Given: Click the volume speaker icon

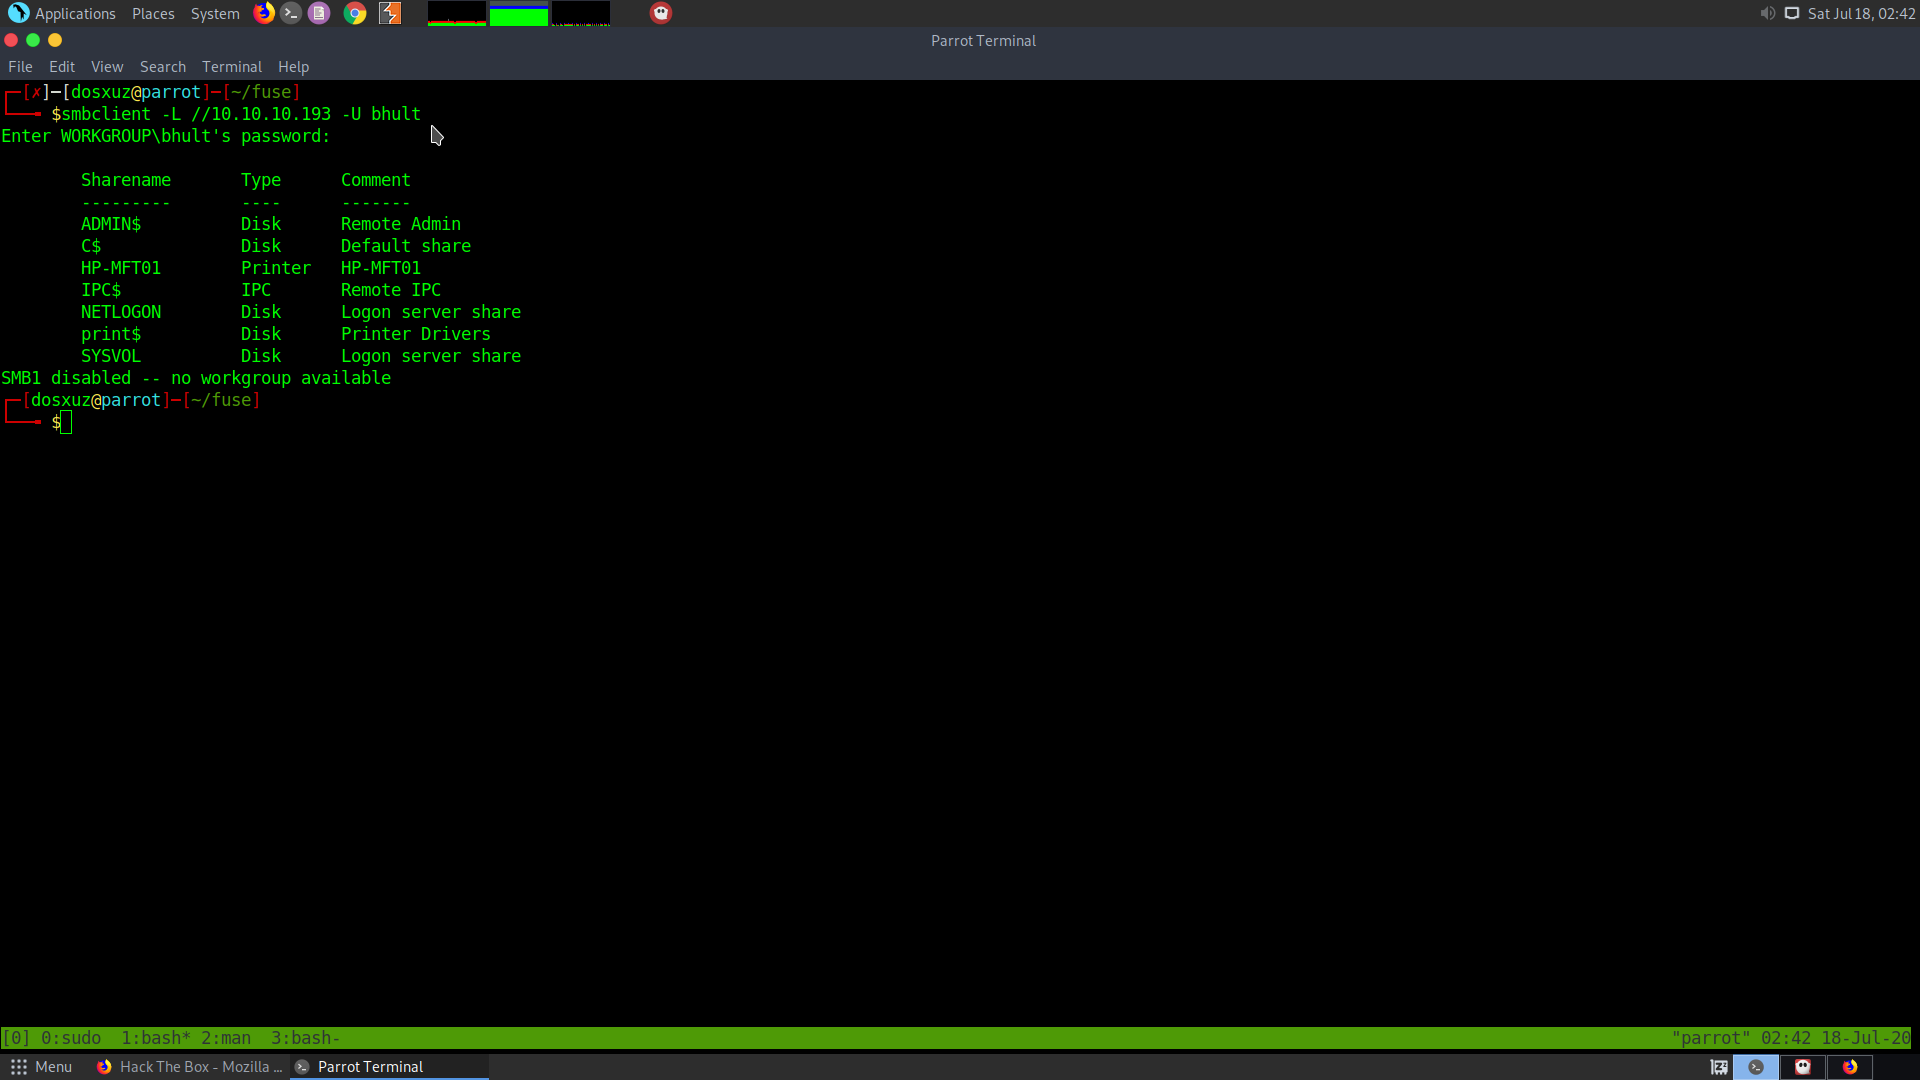Looking at the screenshot, I should (x=1767, y=13).
